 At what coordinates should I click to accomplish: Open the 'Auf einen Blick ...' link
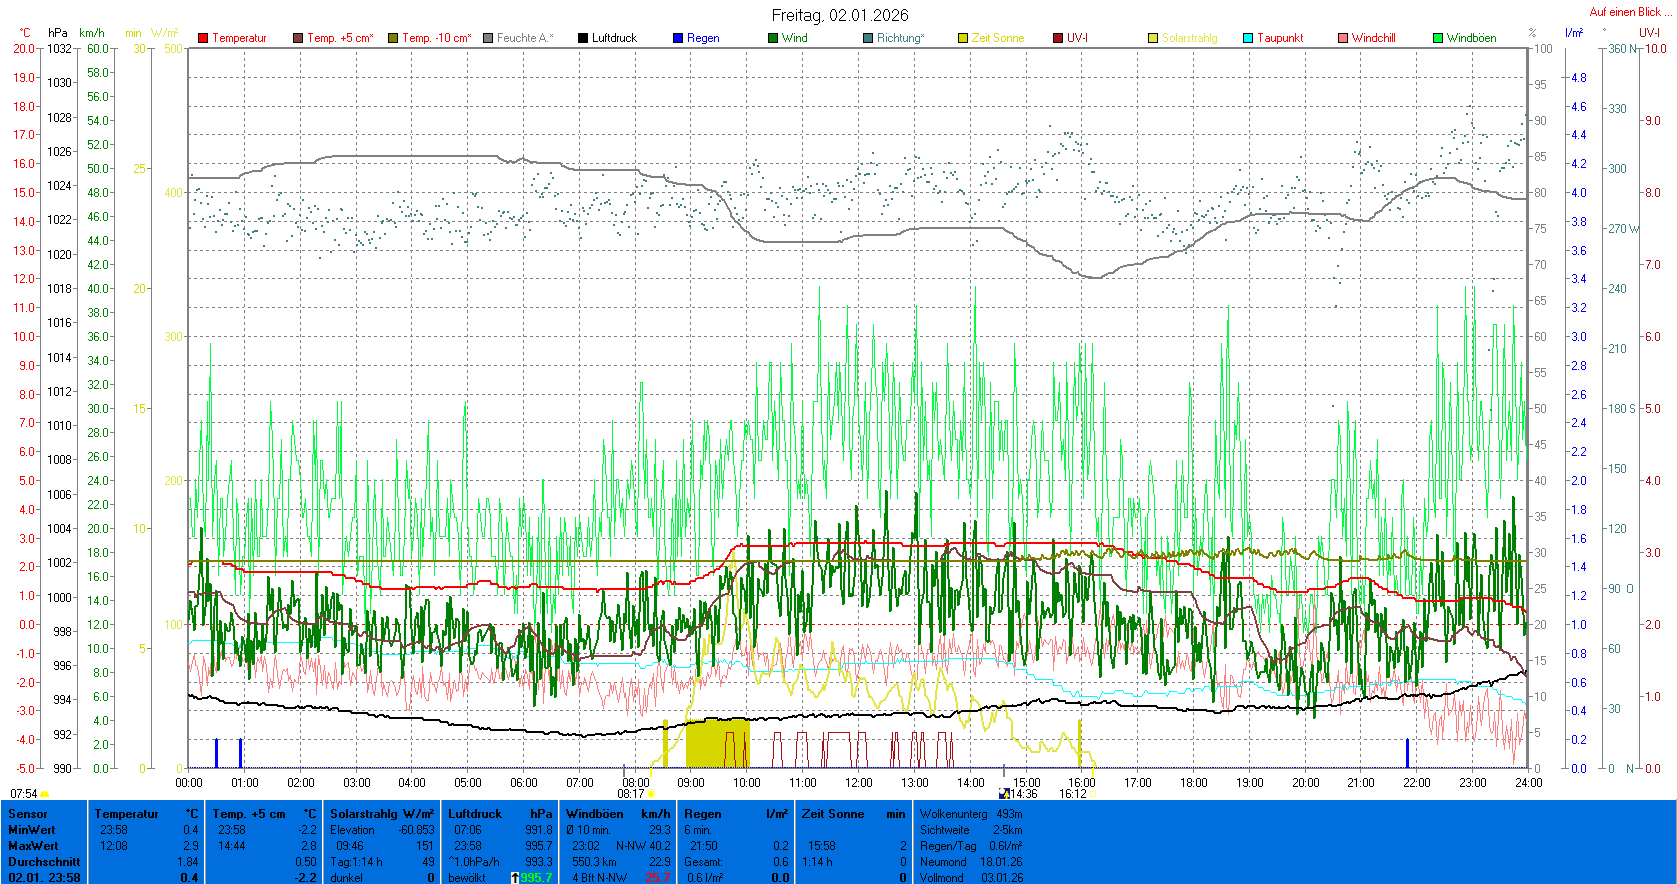1630,12
